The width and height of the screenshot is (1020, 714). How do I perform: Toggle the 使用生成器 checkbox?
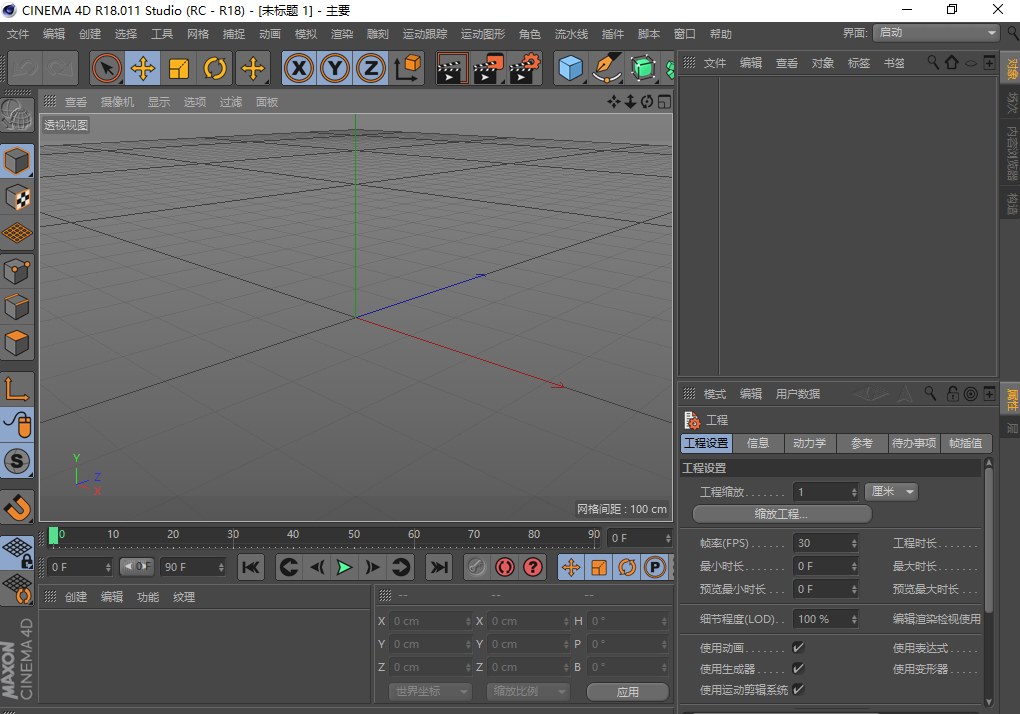coord(798,669)
